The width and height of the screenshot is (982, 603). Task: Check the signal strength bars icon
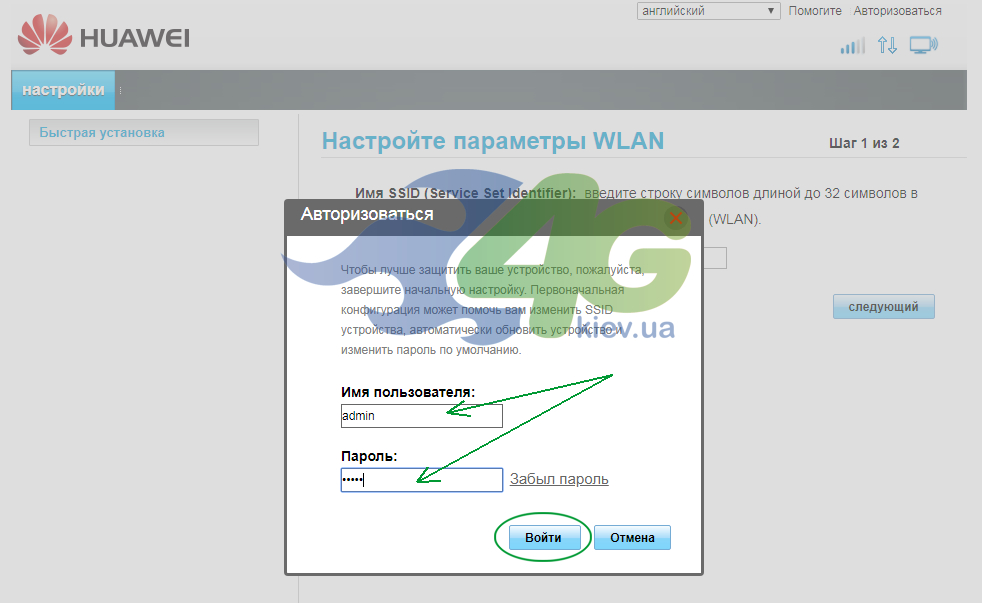point(852,46)
